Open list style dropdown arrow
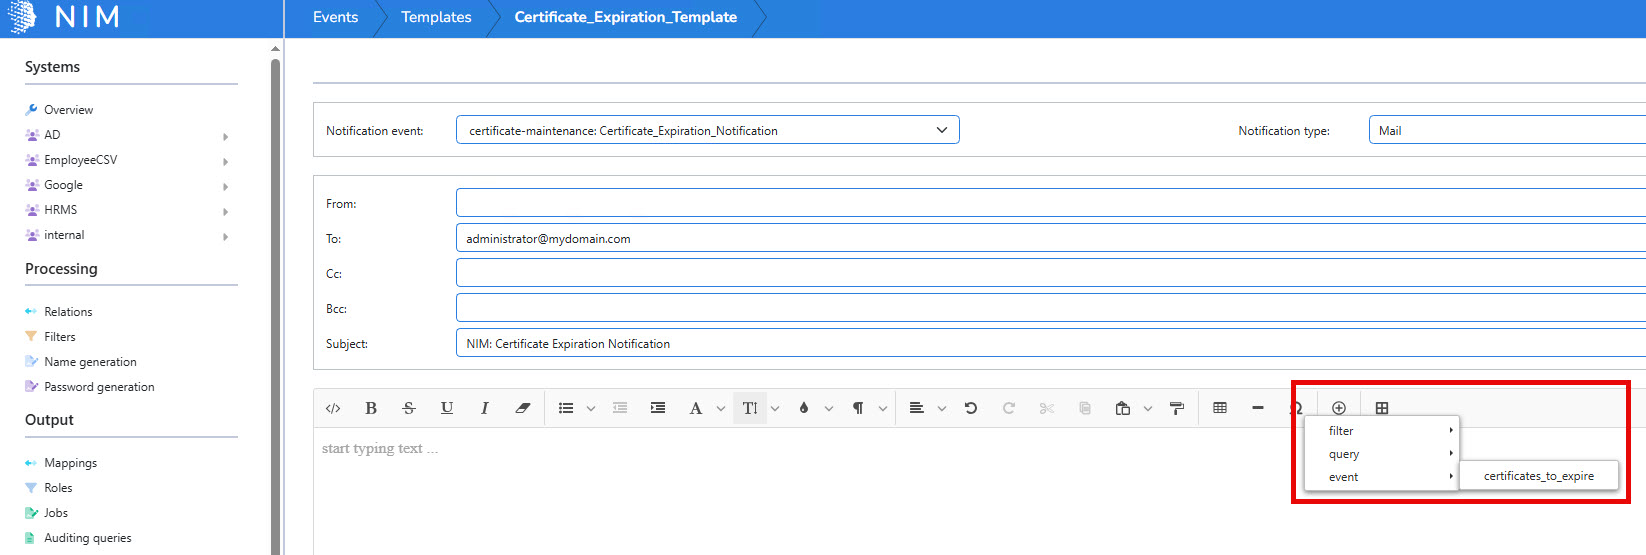The width and height of the screenshot is (1646, 555). (x=591, y=408)
